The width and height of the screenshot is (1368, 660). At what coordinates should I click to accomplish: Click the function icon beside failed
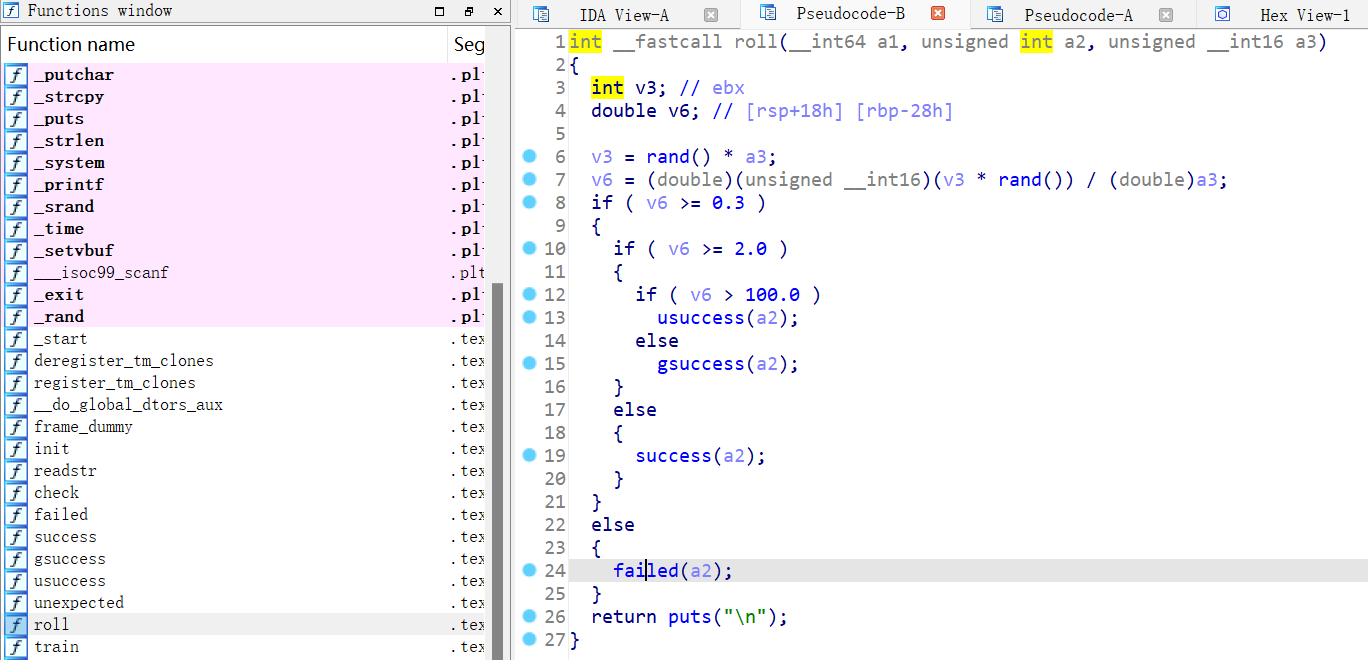tap(16, 515)
